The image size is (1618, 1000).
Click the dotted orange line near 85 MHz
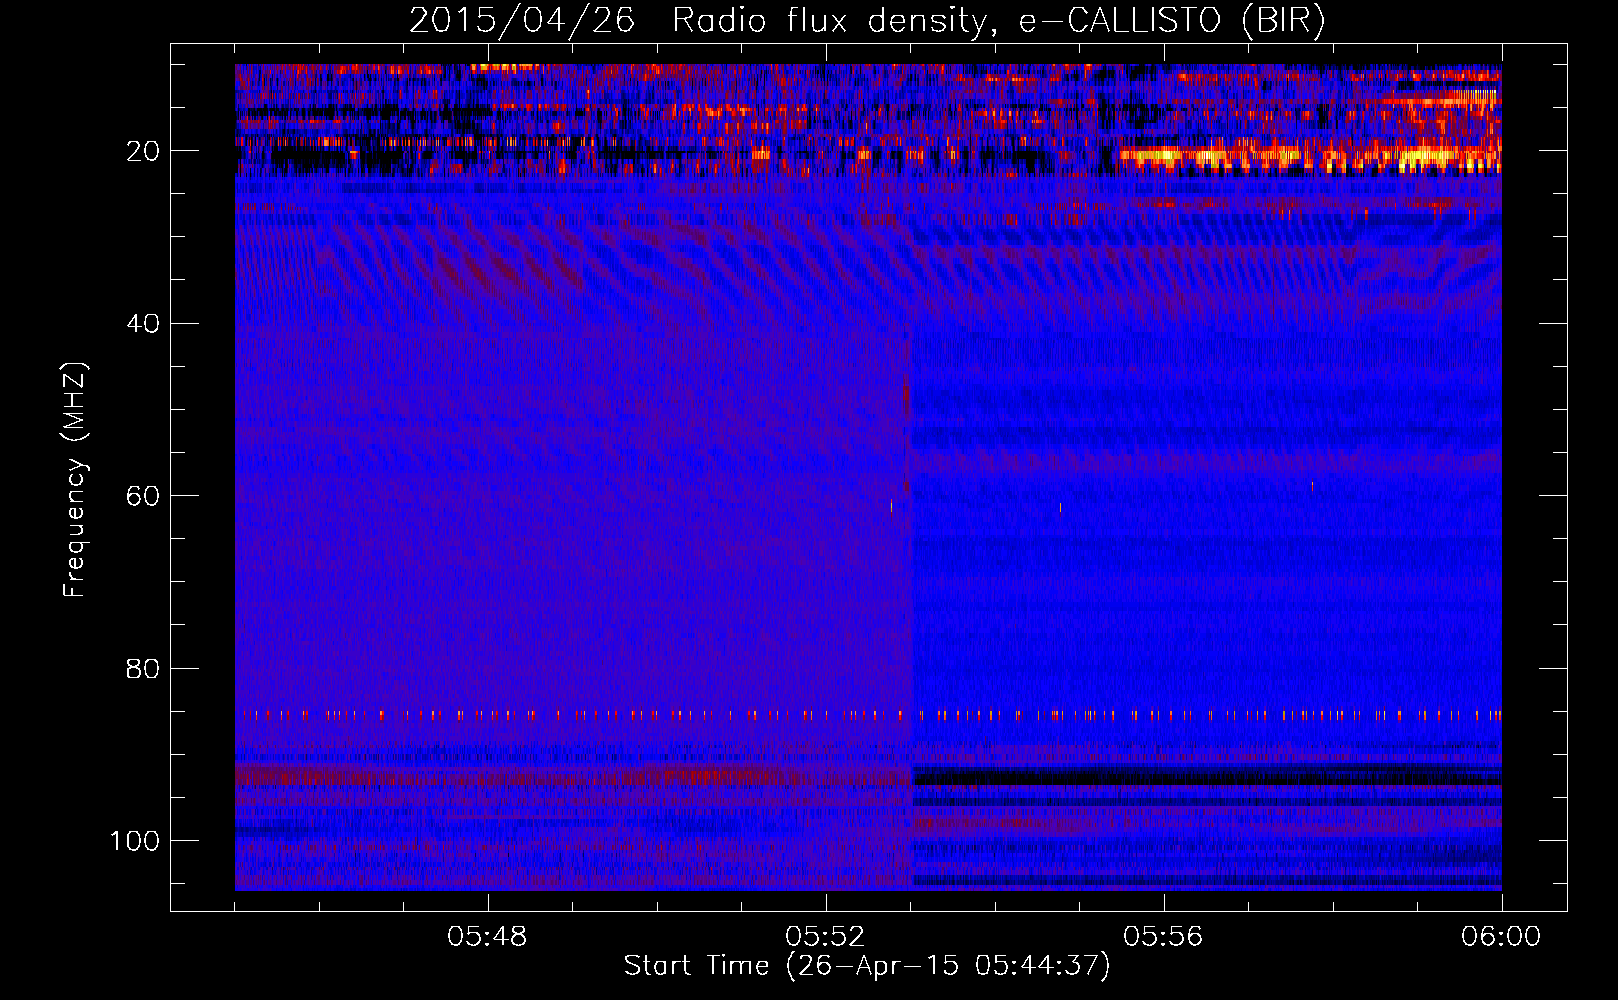(868, 715)
